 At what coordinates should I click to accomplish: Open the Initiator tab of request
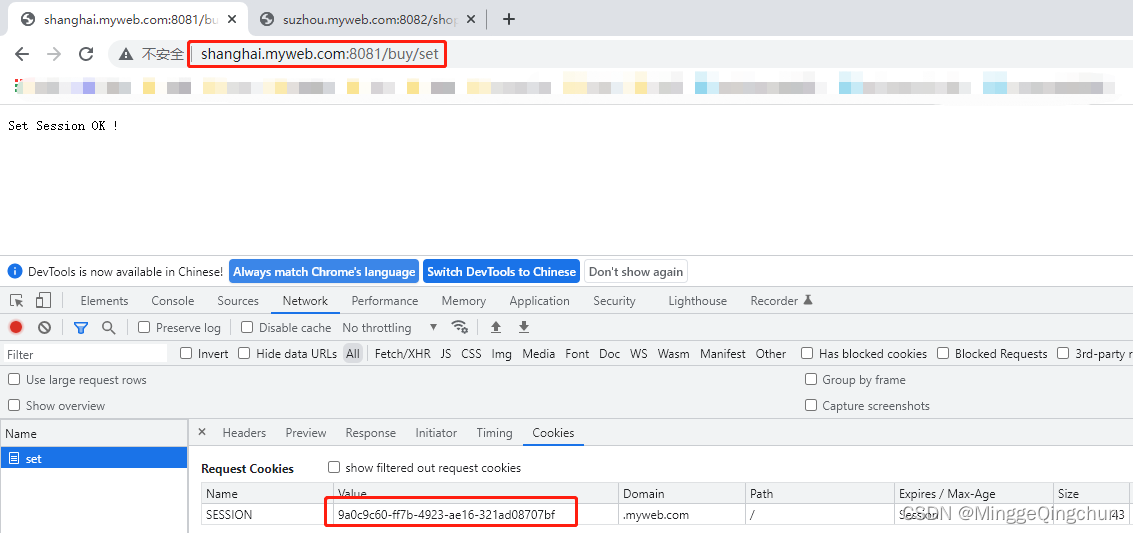coord(436,433)
